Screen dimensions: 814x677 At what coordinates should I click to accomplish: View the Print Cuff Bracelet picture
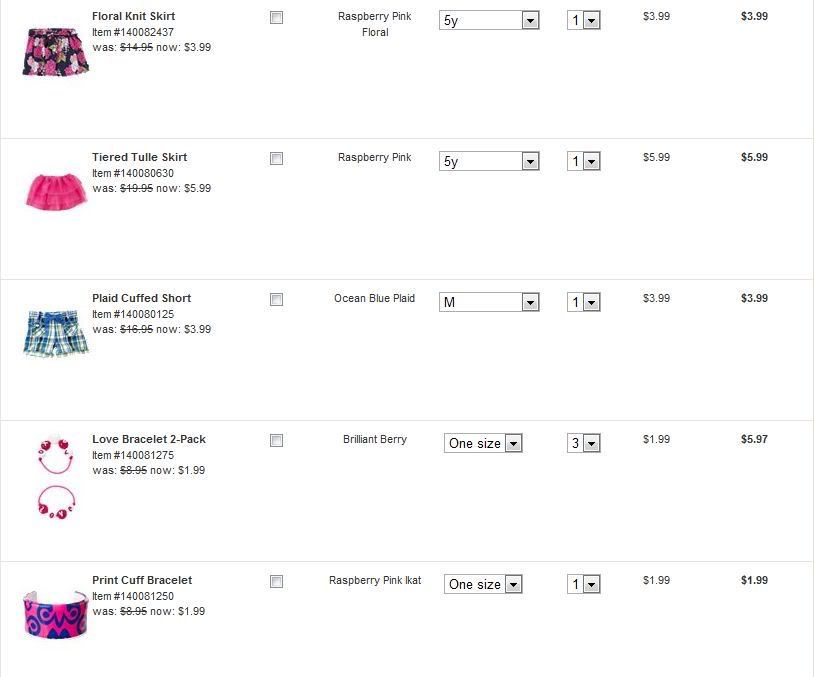[56, 613]
